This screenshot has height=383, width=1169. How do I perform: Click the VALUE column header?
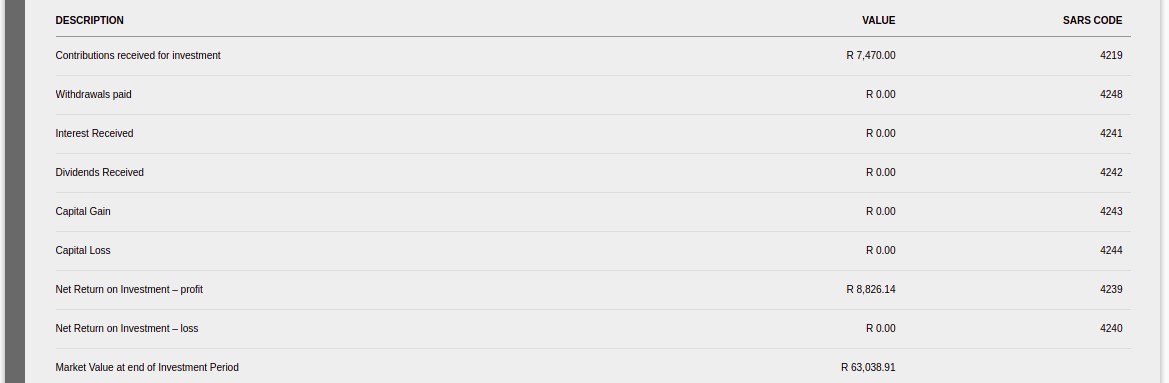coord(878,21)
